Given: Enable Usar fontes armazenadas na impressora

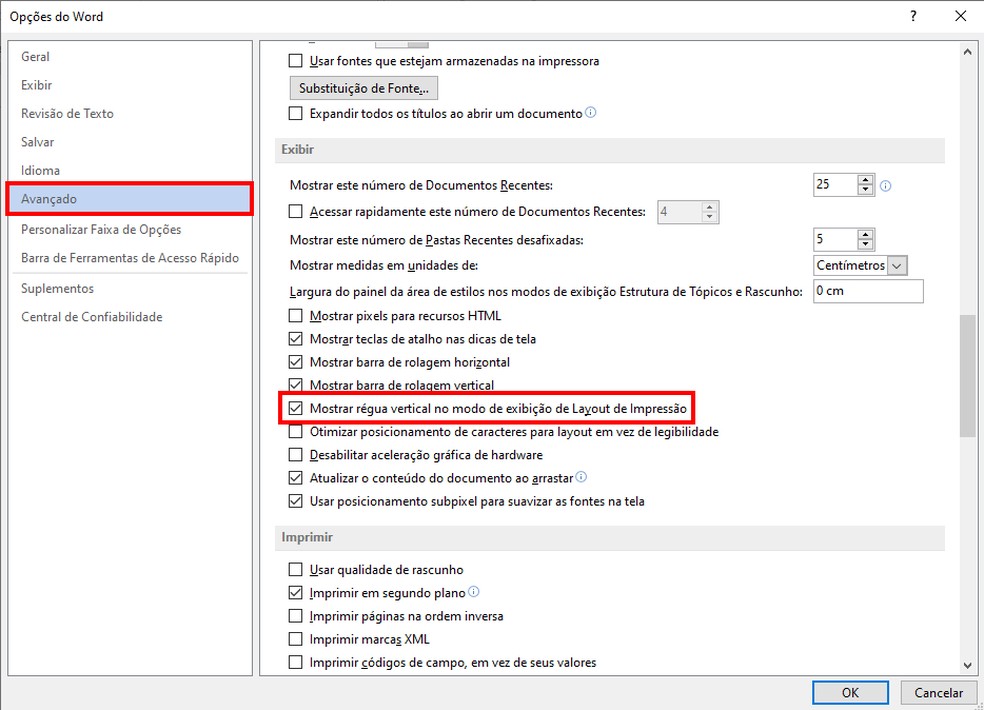Looking at the screenshot, I should (x=295, y=61).
